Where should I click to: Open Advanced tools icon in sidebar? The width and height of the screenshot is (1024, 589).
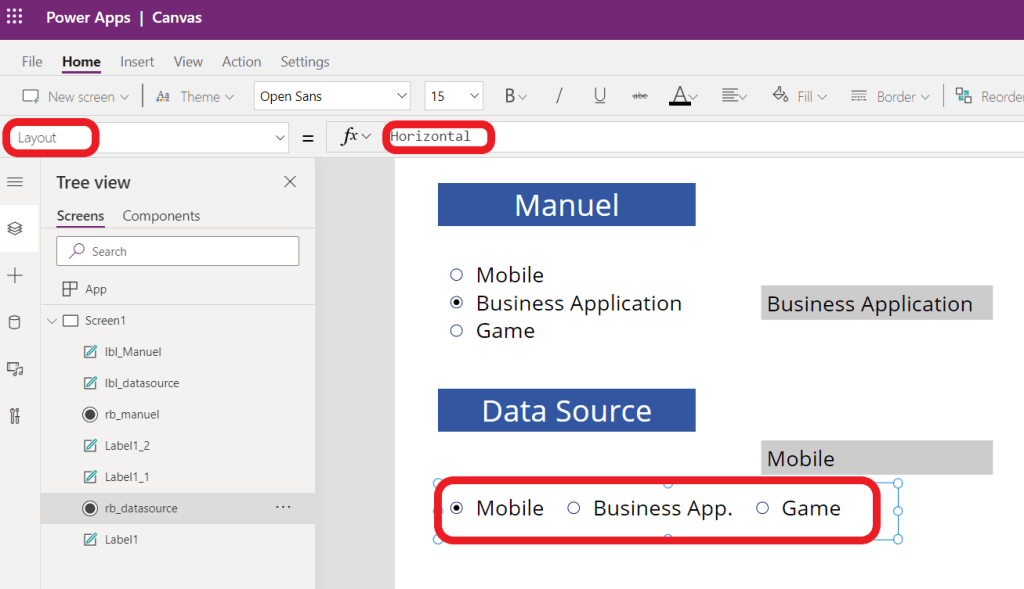point(15,416)
